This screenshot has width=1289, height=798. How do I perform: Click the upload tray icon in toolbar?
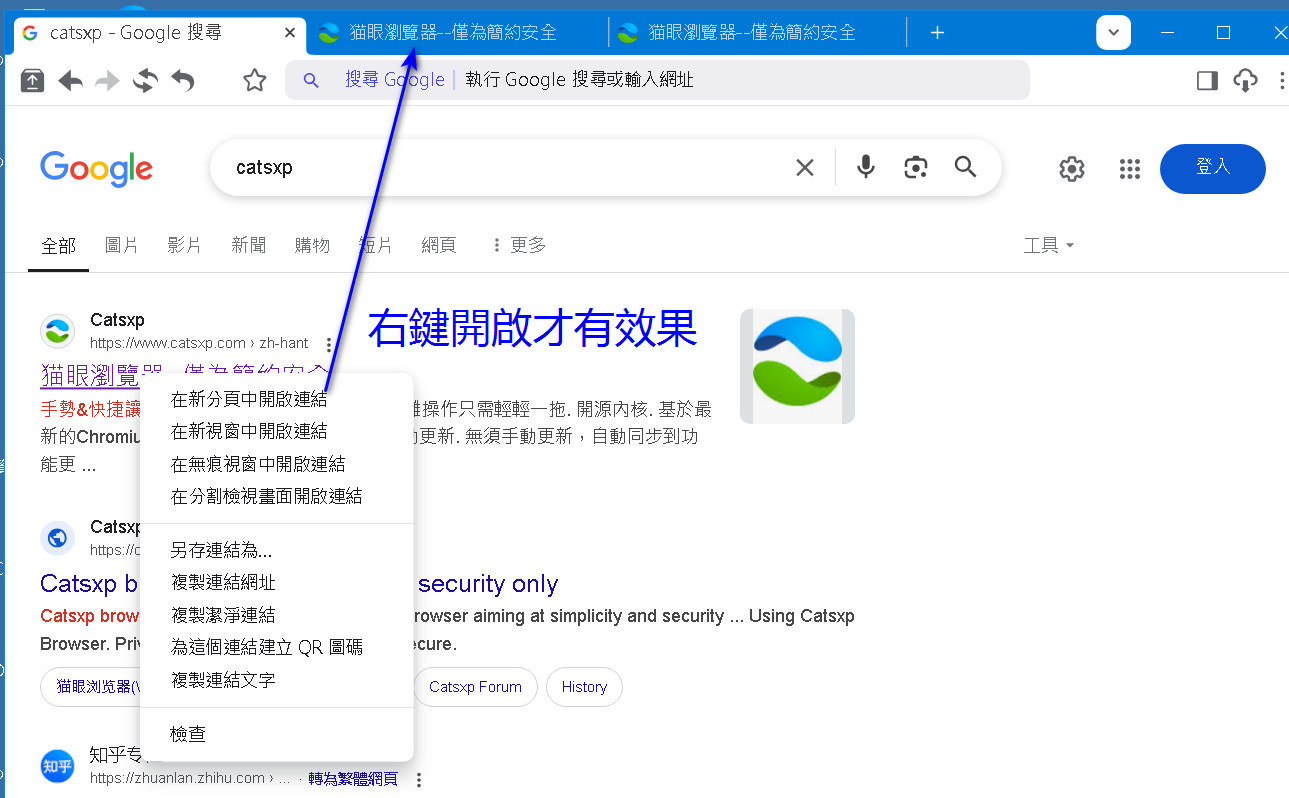click(x=32, y=80)
